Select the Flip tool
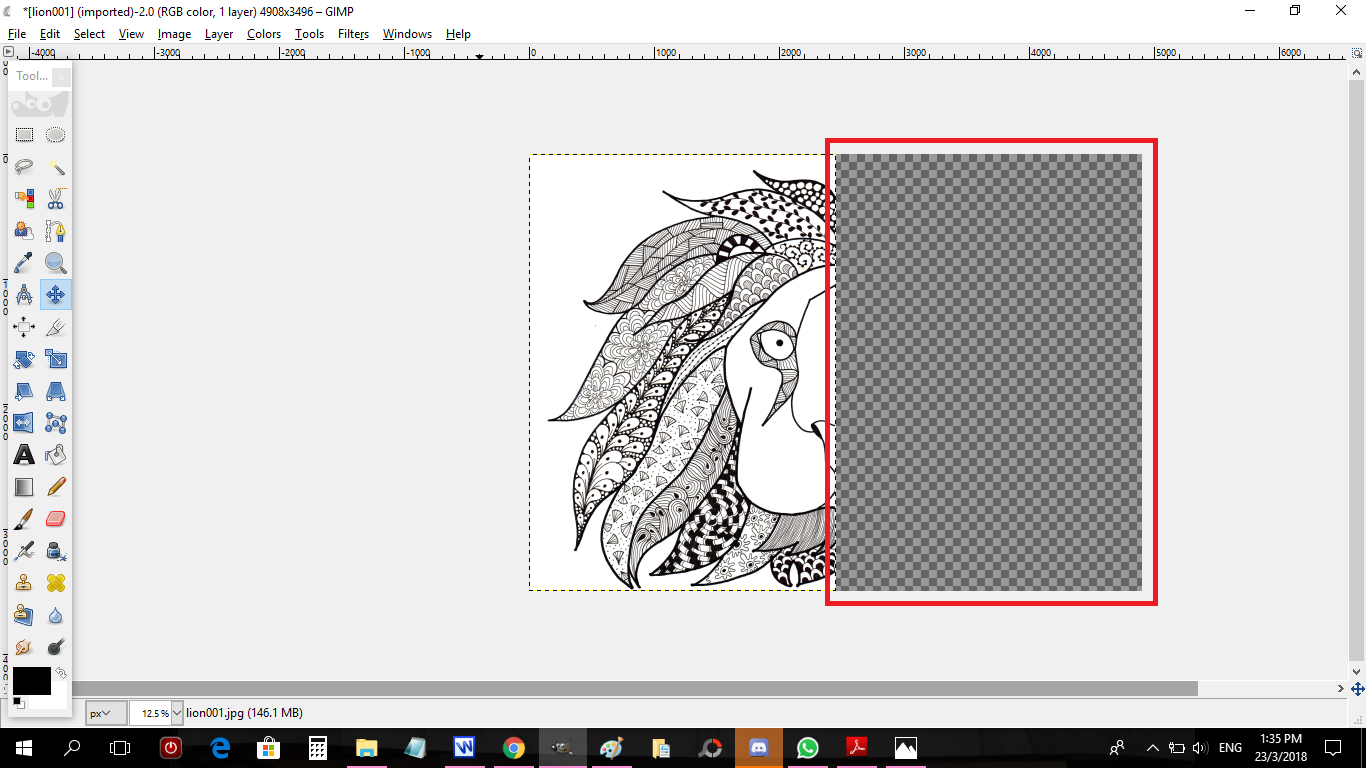Image resolution: width=1366 pixels, height=768 pixels. point(24,423)
